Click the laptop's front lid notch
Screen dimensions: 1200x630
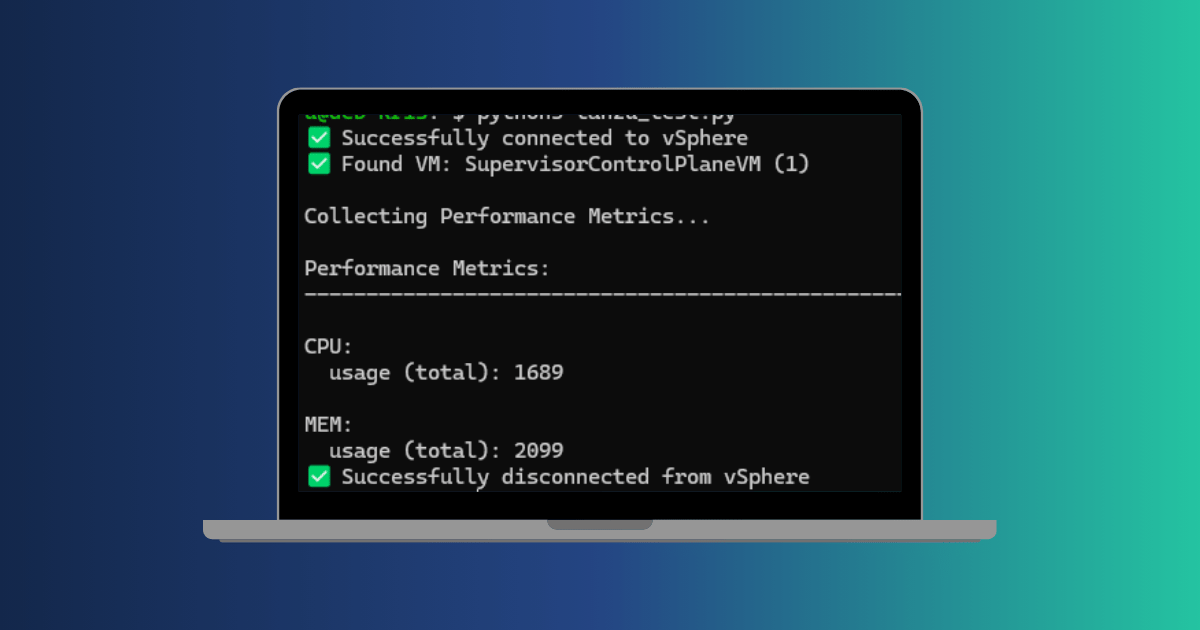pyautogui.click(x=600, y=524)
